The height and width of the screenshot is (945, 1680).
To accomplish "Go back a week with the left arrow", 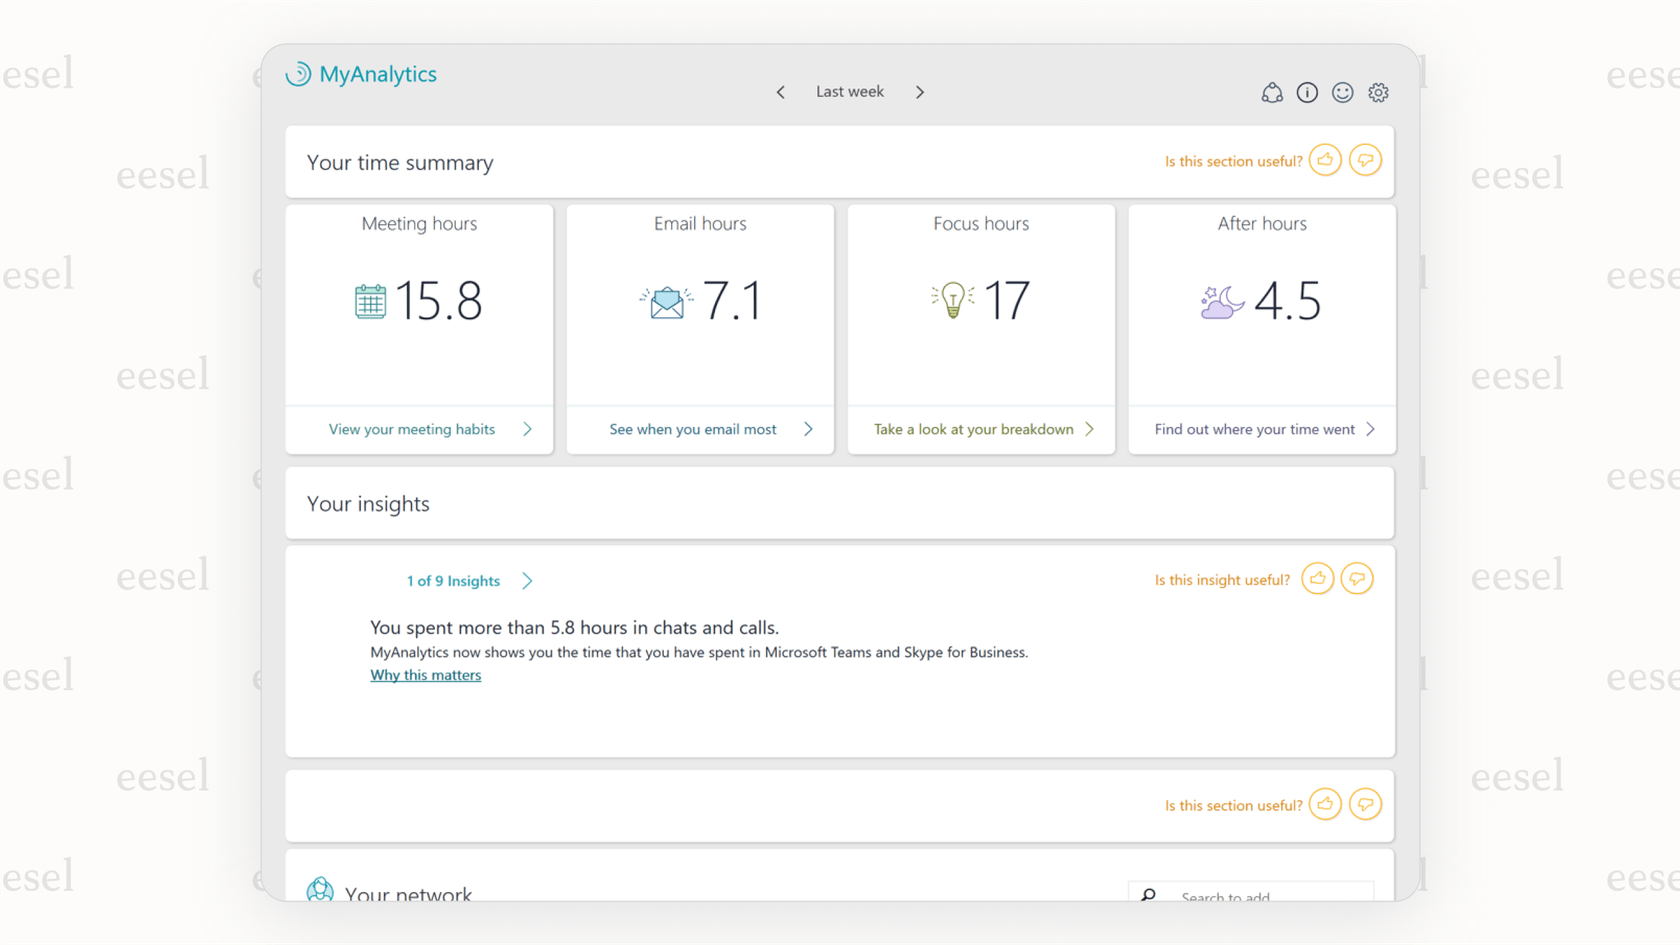I will click(781, 91).
